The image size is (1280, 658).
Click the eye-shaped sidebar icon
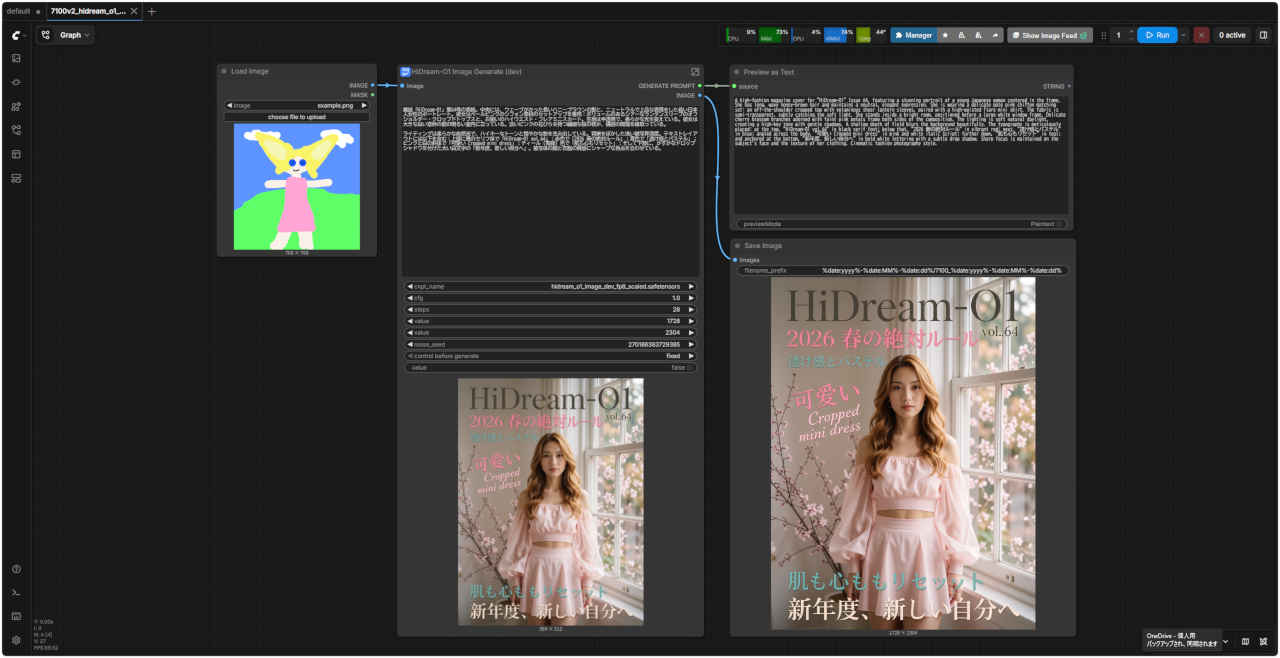tap(16, 82)
